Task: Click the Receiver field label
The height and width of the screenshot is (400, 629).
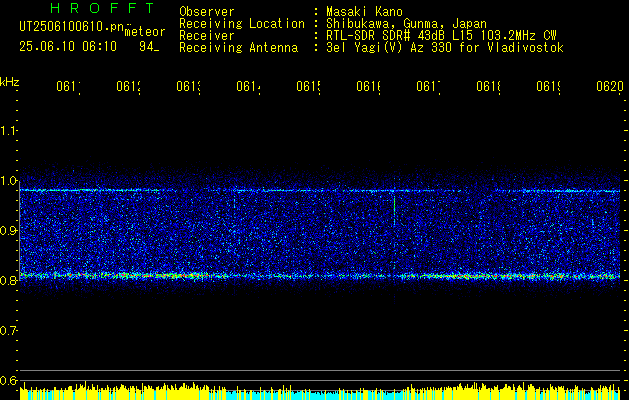Action: pos(207,36)
